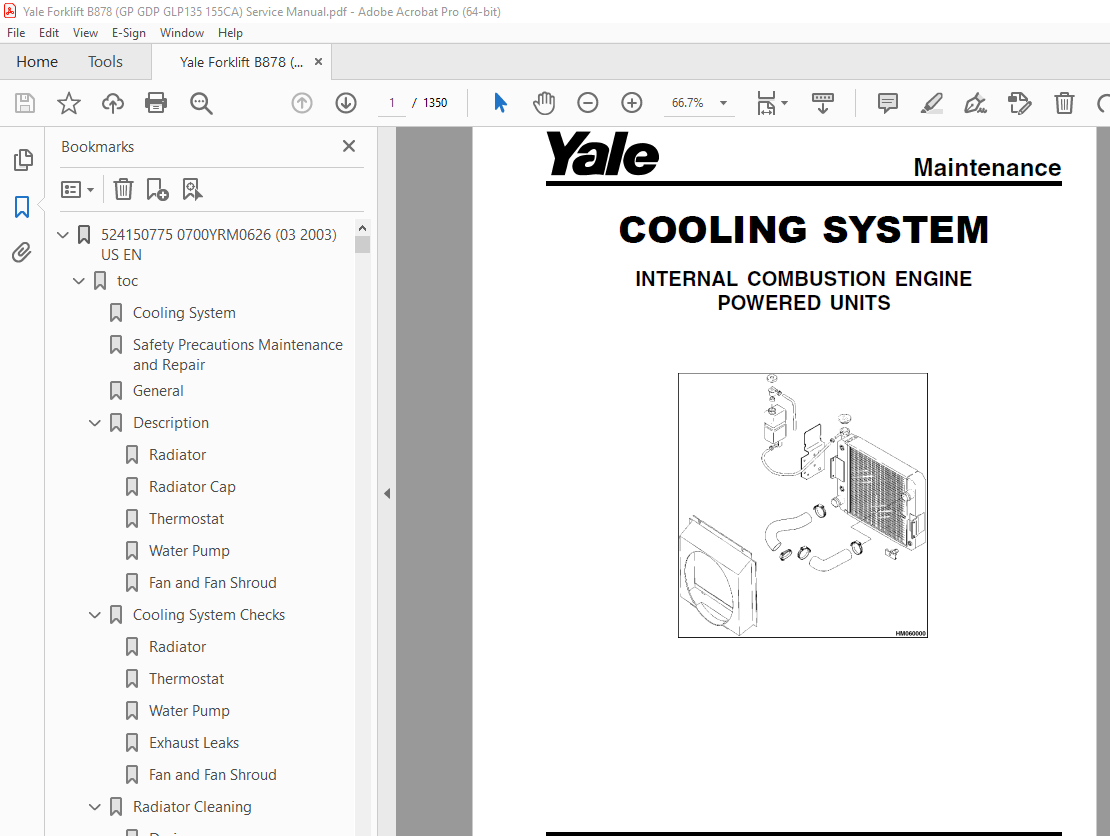Click the cloud upload icon
This screenshot has height=836, width=1110.
point(113,103)
